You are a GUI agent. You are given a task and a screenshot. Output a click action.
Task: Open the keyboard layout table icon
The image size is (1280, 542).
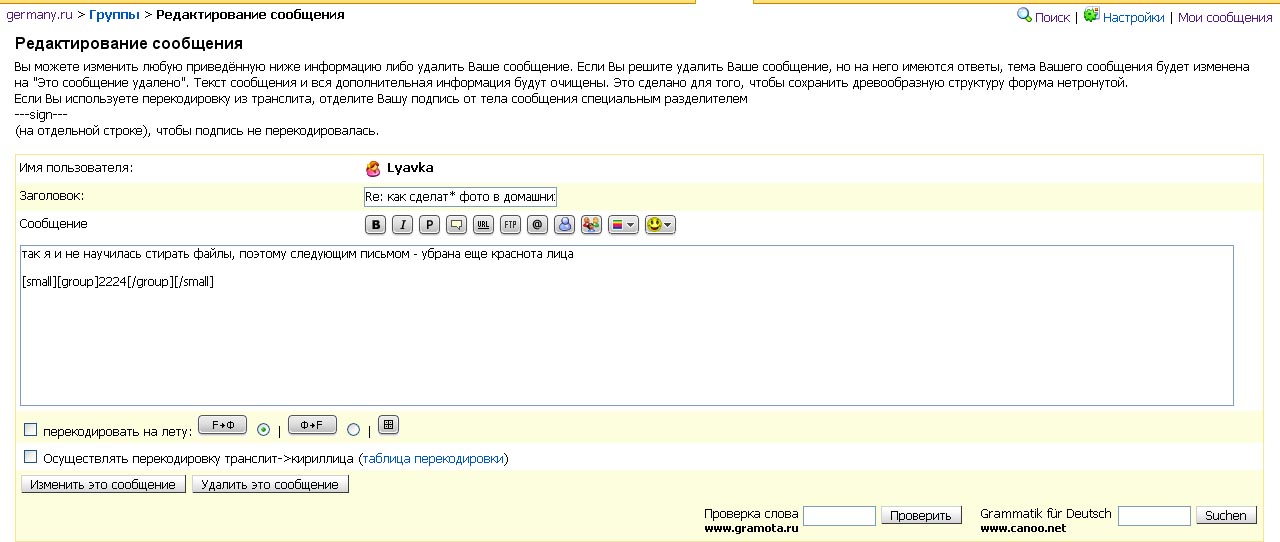pyautogui.click(x=388, y=425)
